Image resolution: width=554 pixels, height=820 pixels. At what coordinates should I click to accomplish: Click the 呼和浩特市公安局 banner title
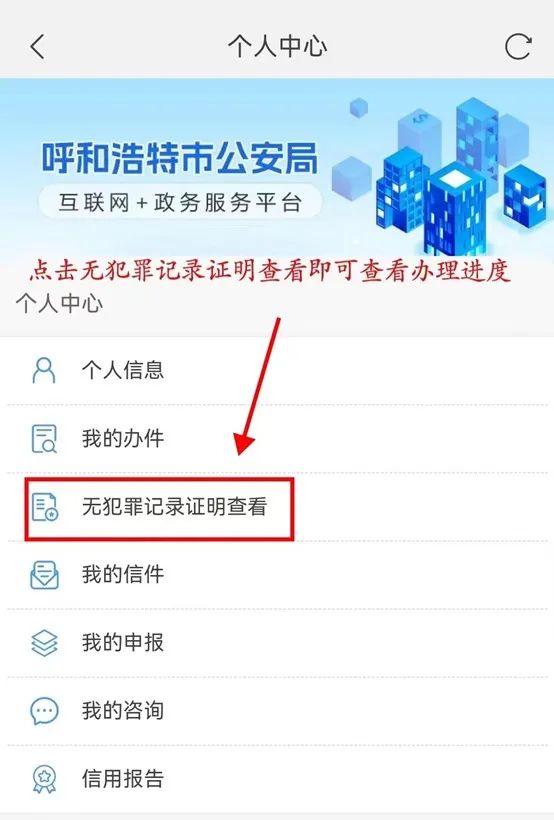[x=180, y=157]
